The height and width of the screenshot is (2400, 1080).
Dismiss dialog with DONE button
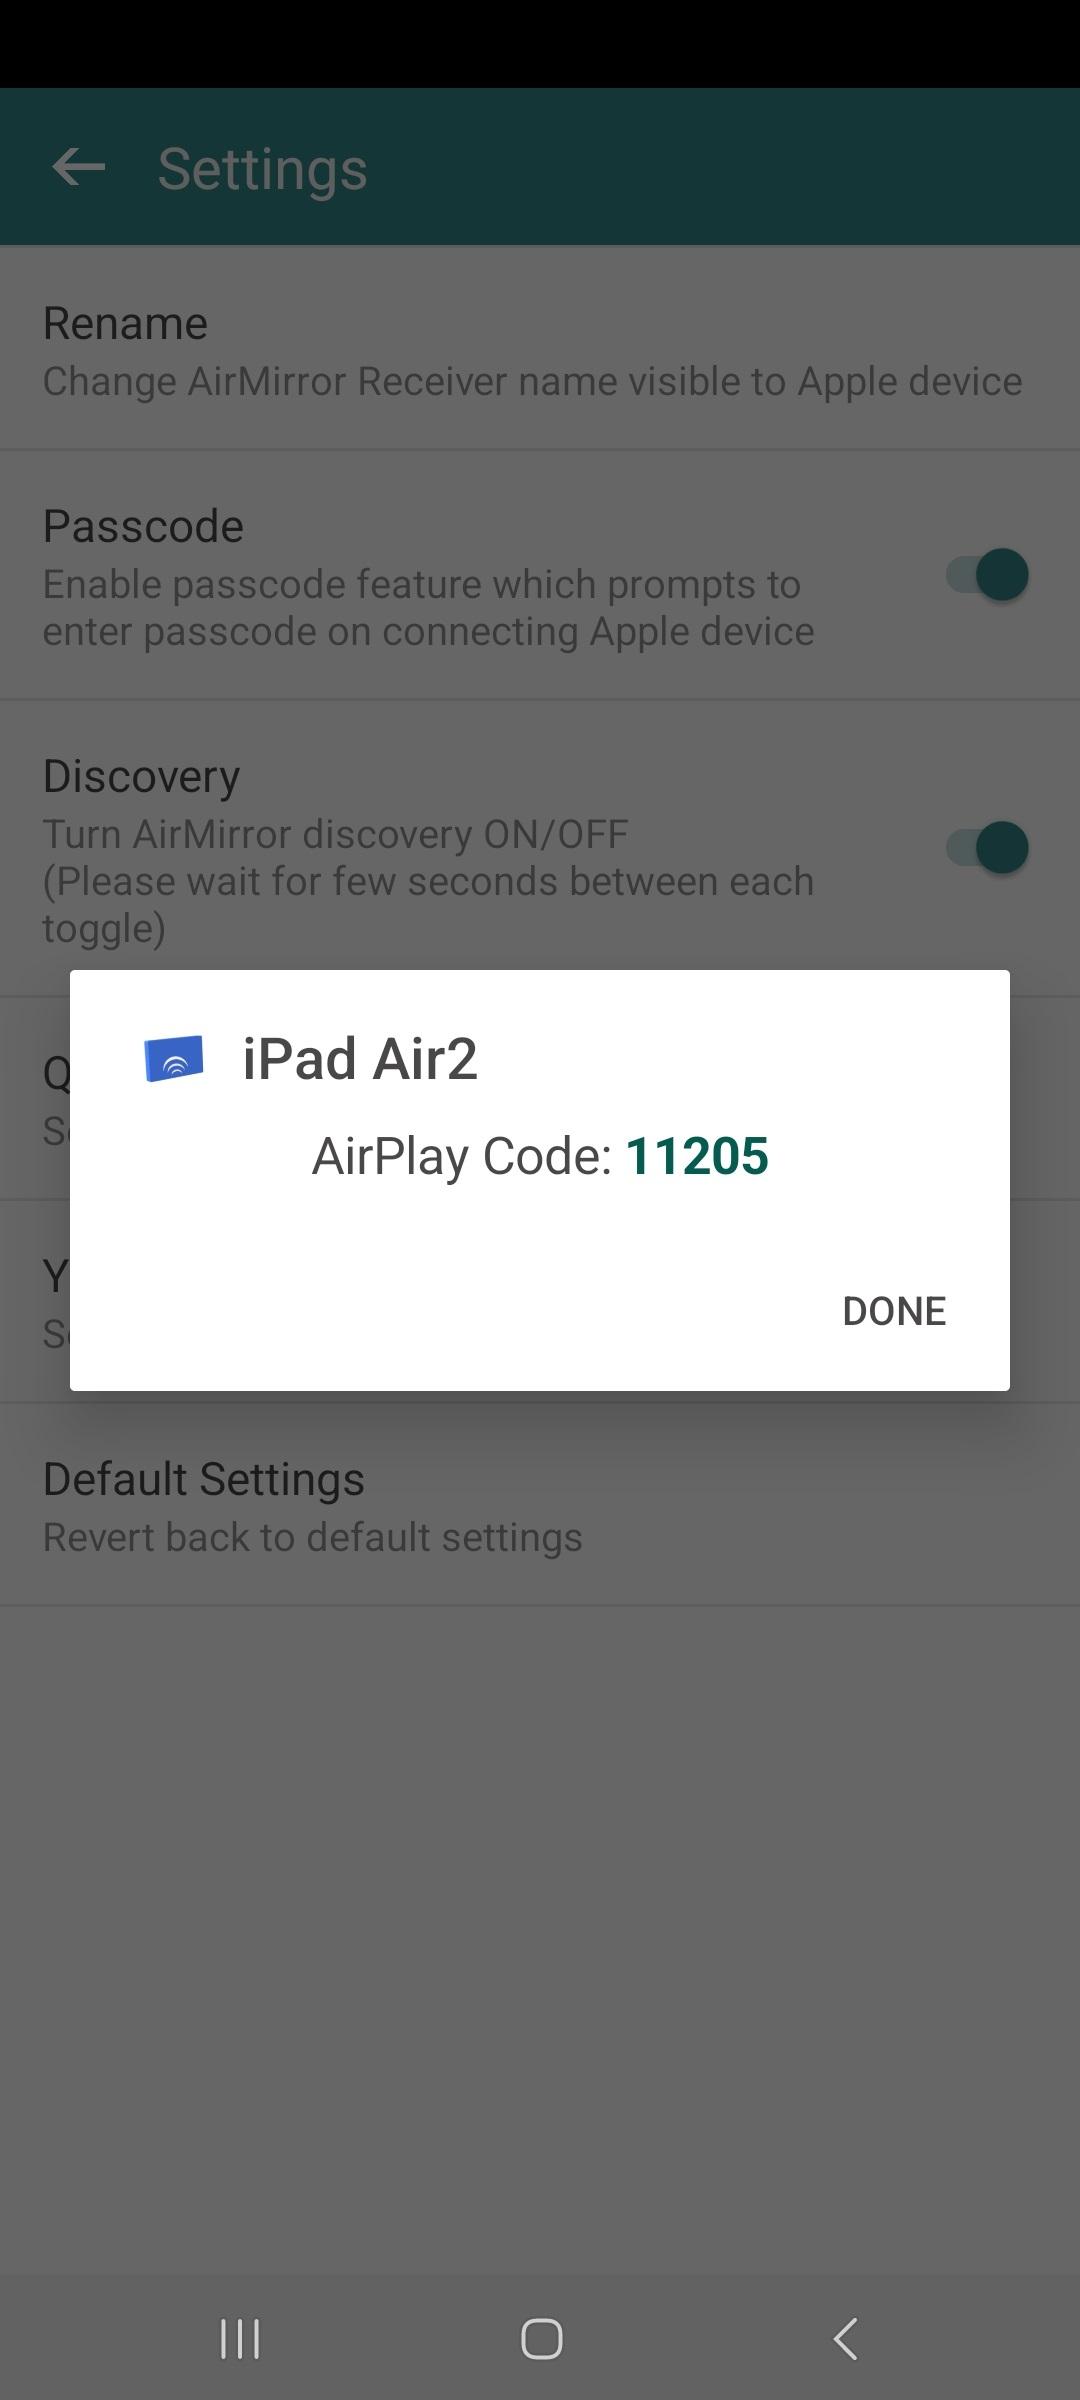click(x=894, y=1311)
